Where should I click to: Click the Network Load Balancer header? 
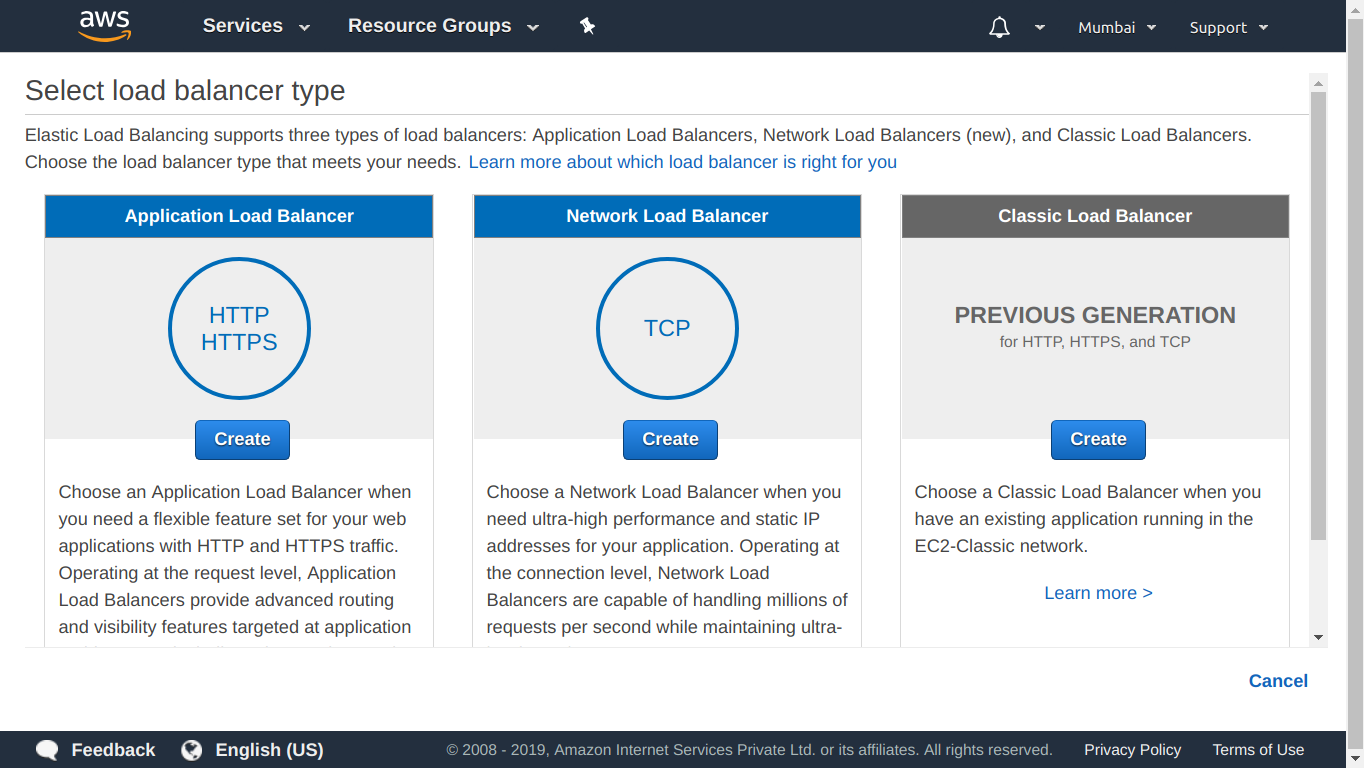[667, 216]
